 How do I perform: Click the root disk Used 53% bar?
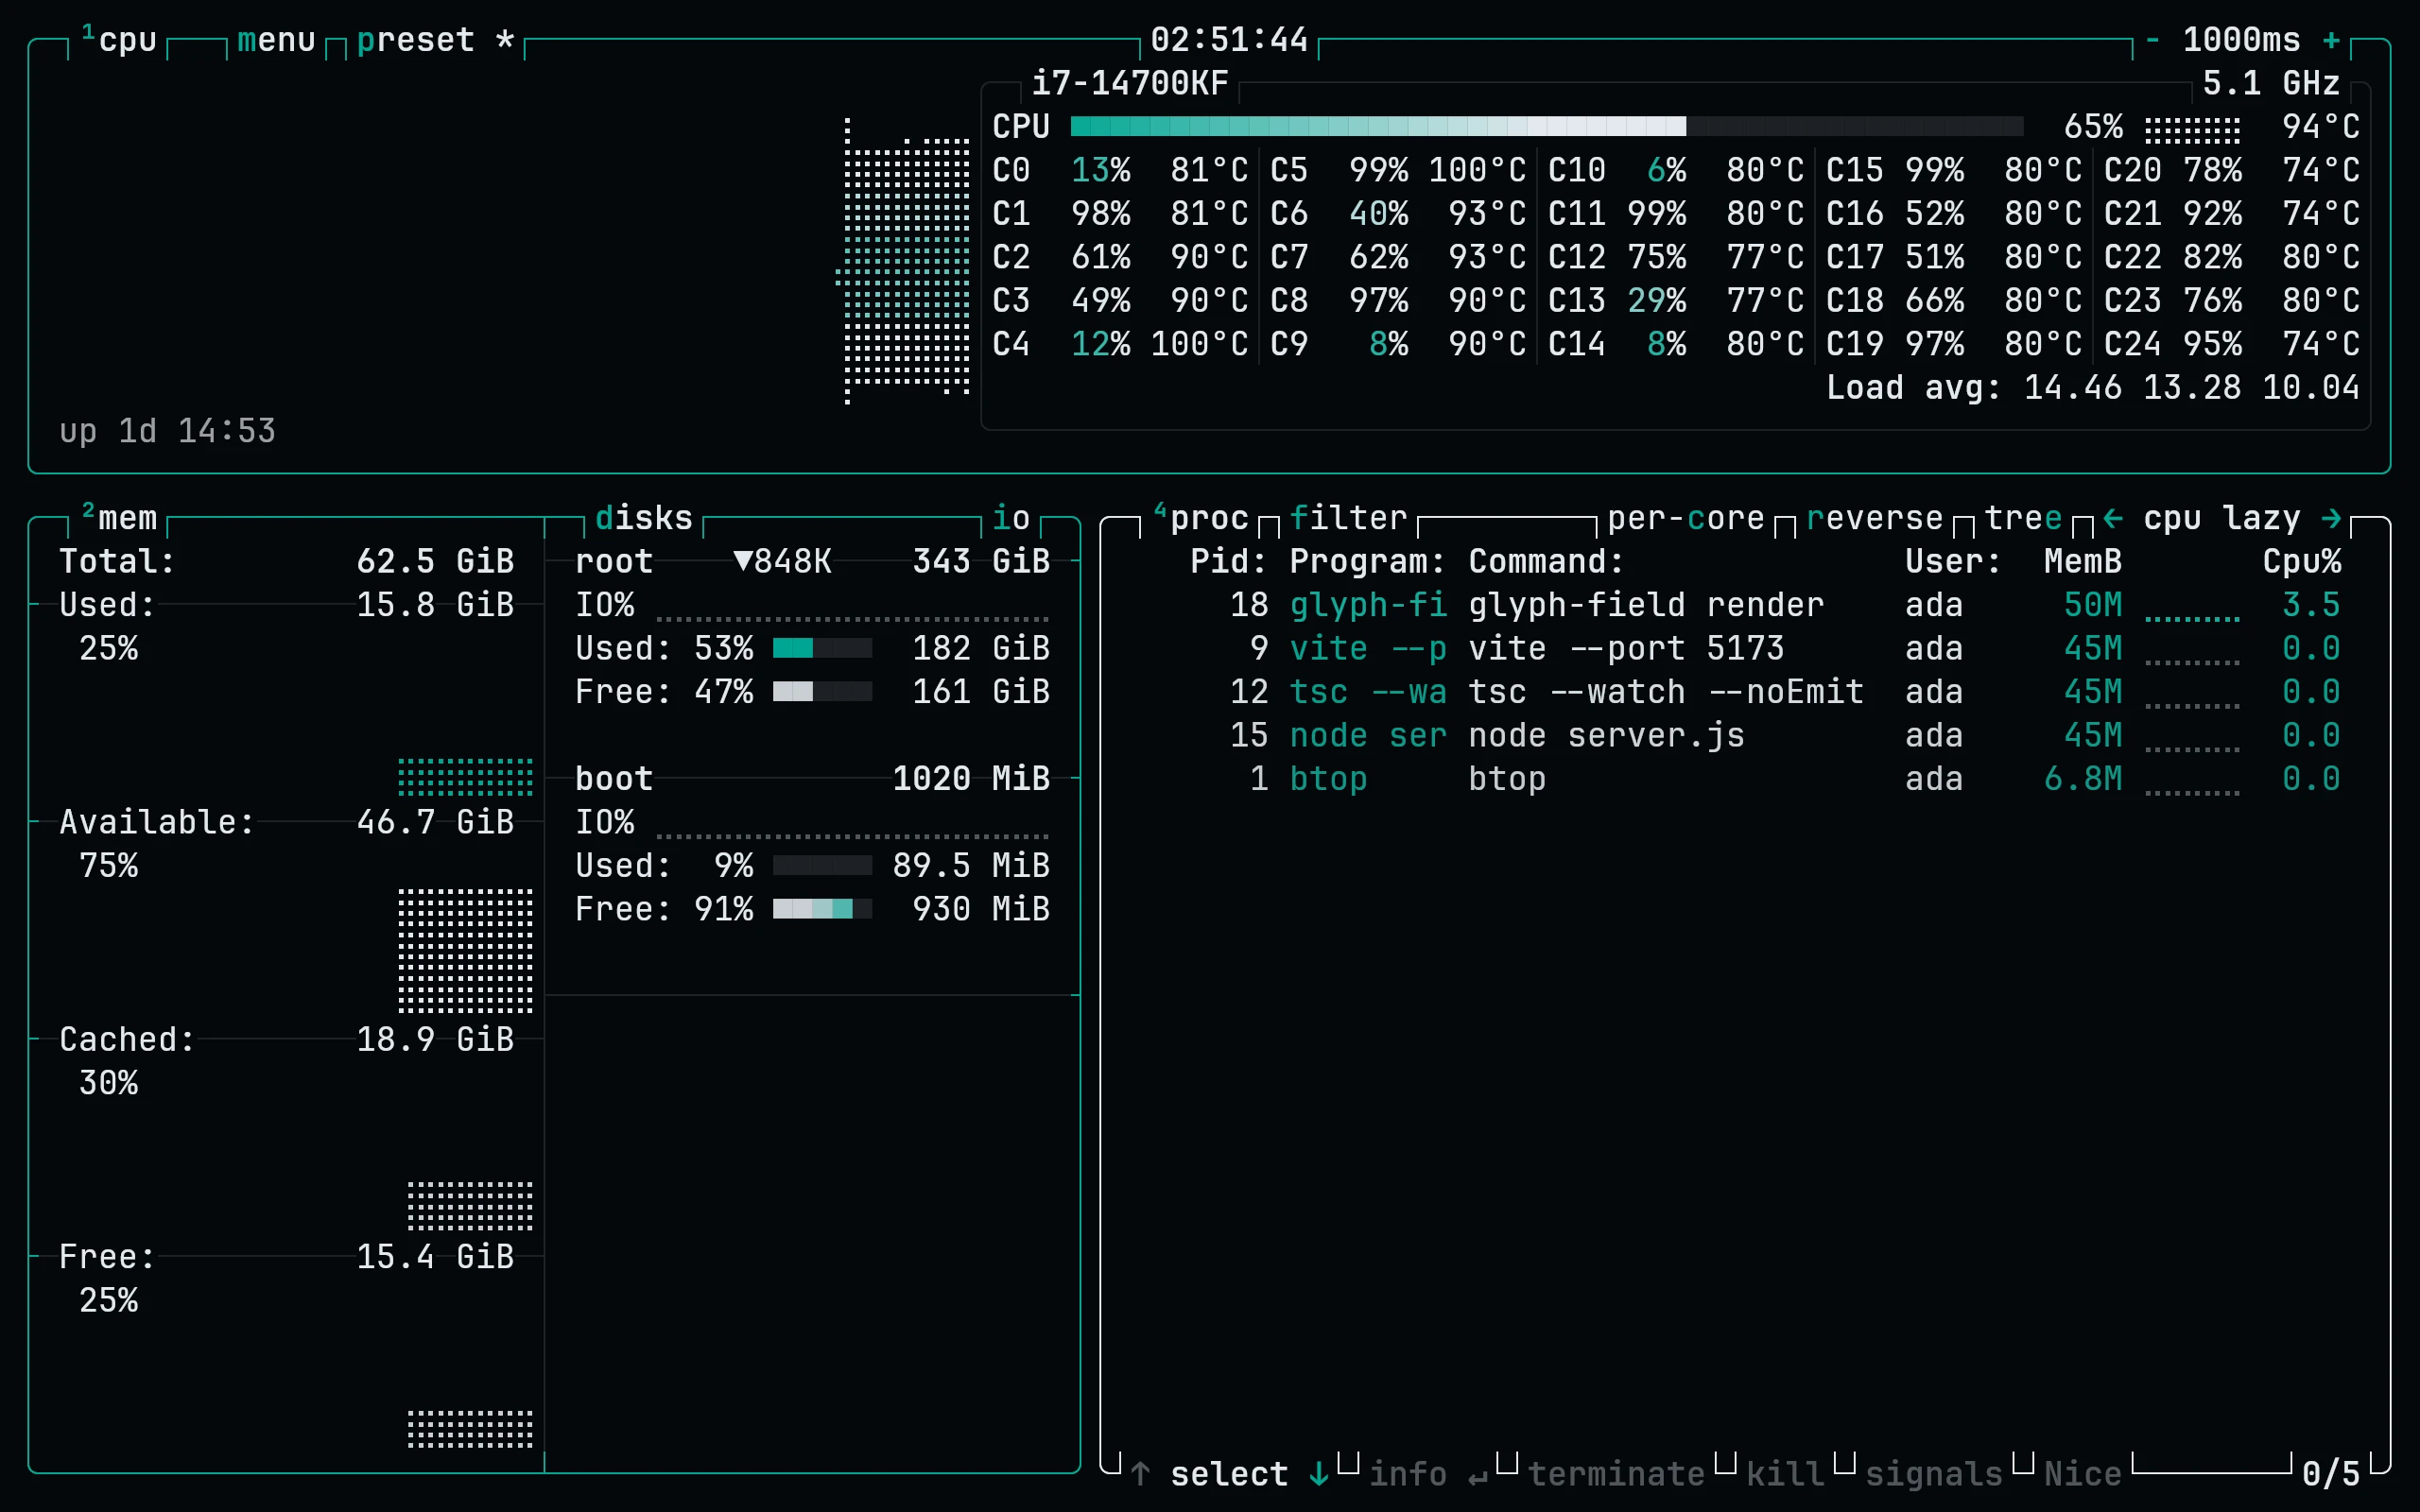click(822, 648)
